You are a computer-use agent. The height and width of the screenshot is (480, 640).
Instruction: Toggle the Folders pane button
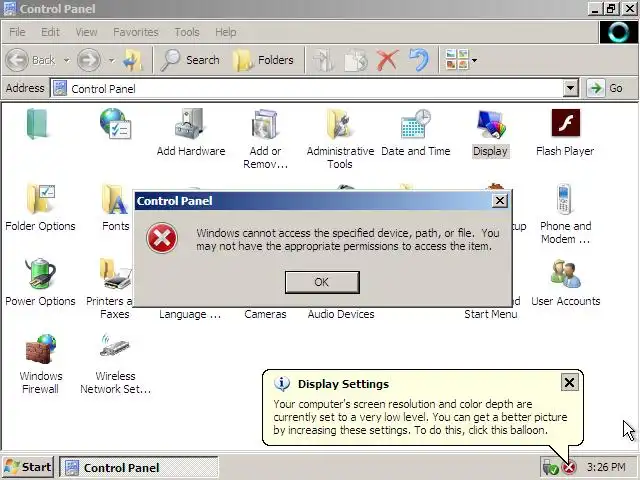[x=263, y=60]
